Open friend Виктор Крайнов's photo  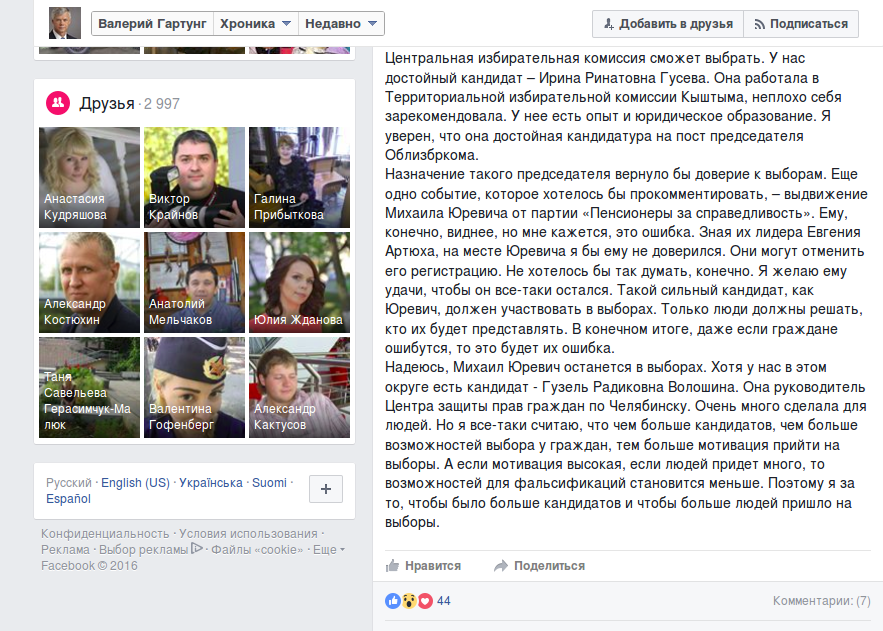pos(194,177)
